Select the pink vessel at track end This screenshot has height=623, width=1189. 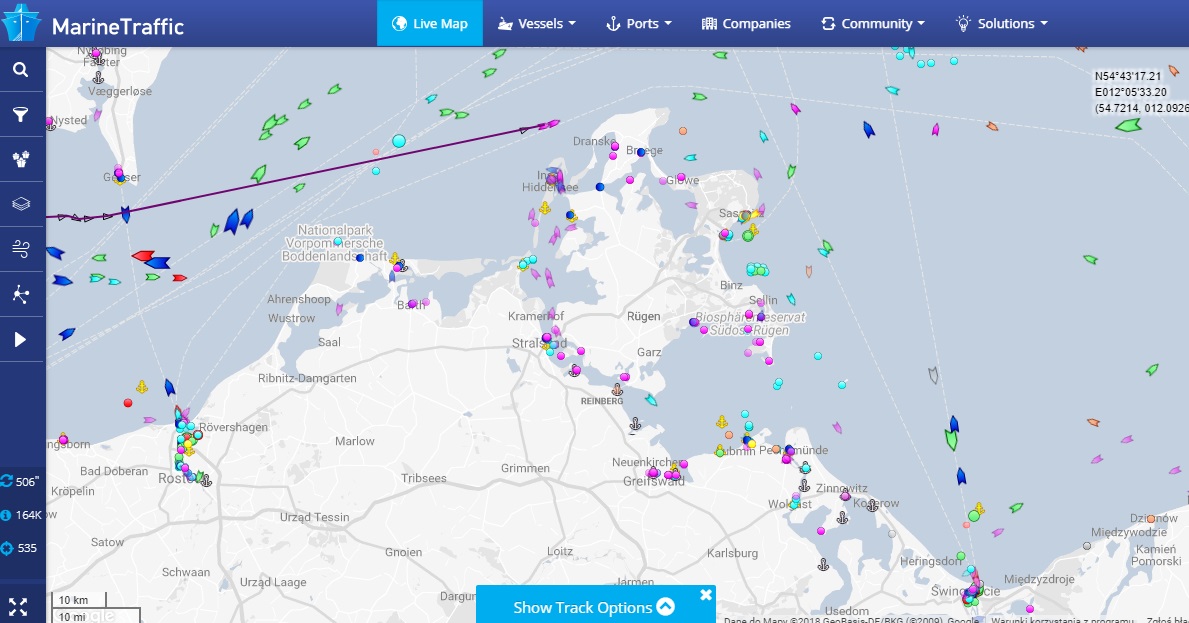(550, 124)
